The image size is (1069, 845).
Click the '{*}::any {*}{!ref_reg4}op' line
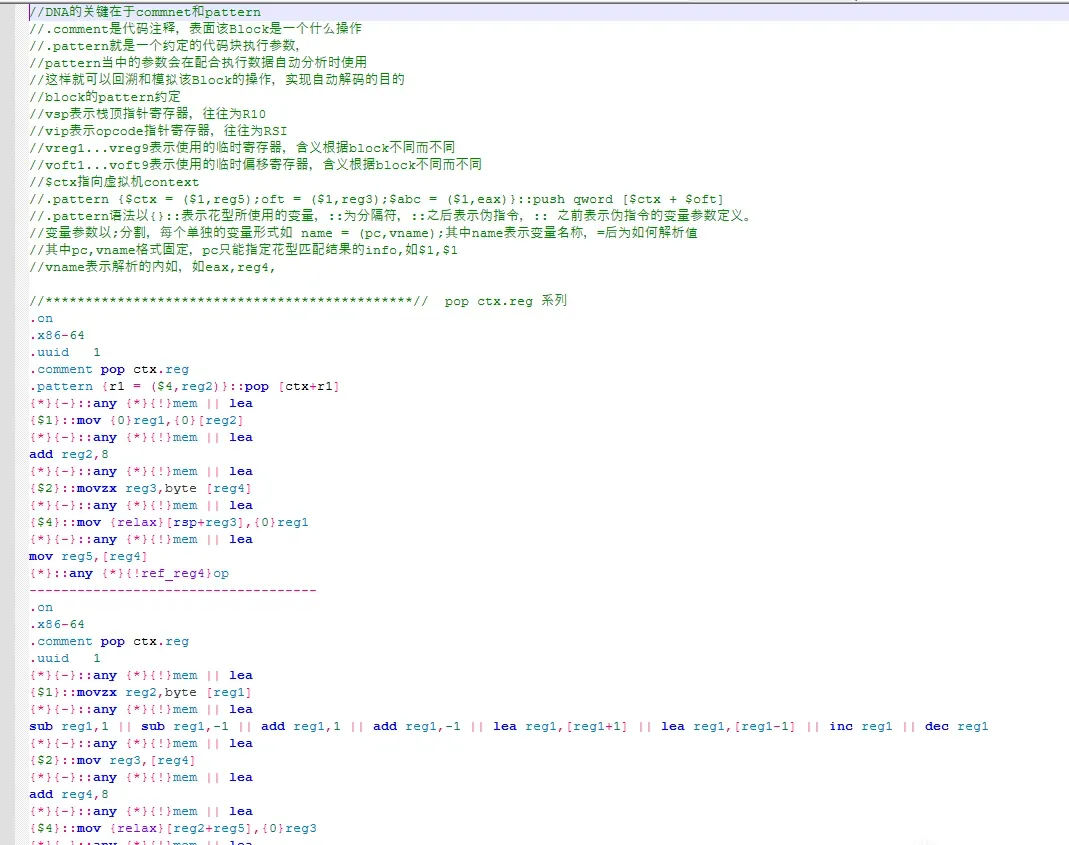coord(129,574)
